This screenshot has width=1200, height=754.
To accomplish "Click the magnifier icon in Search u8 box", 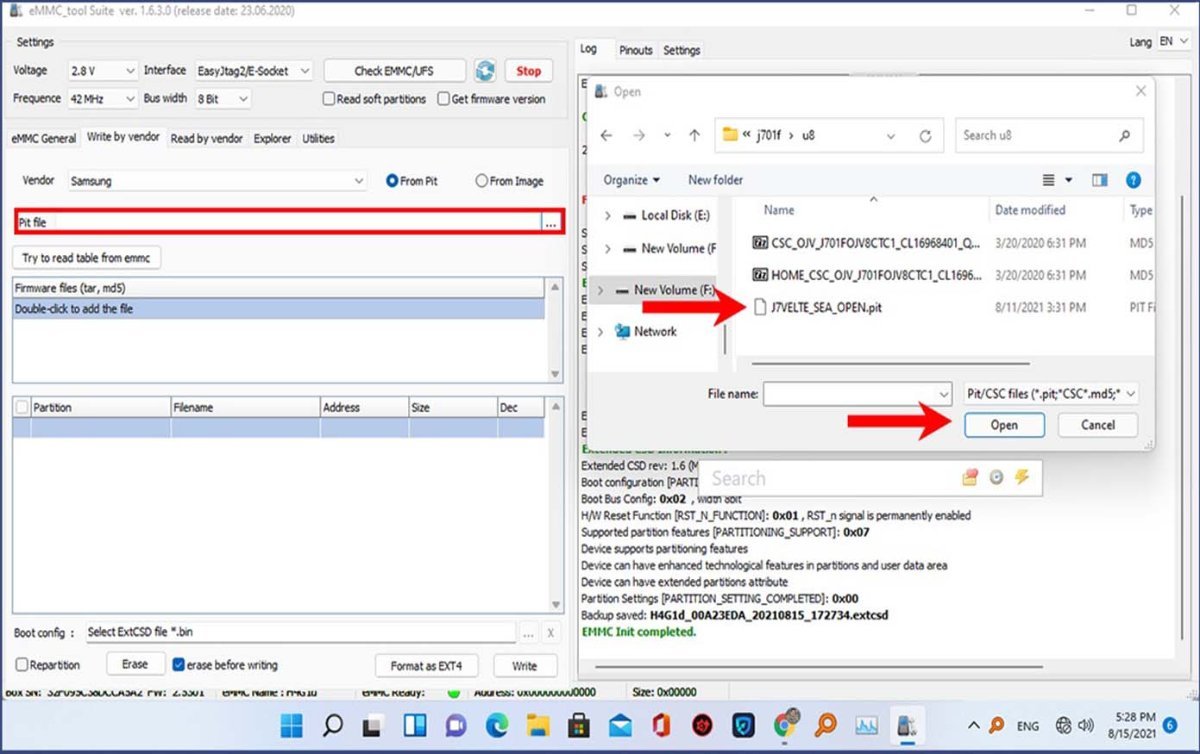I will 1125,136.
